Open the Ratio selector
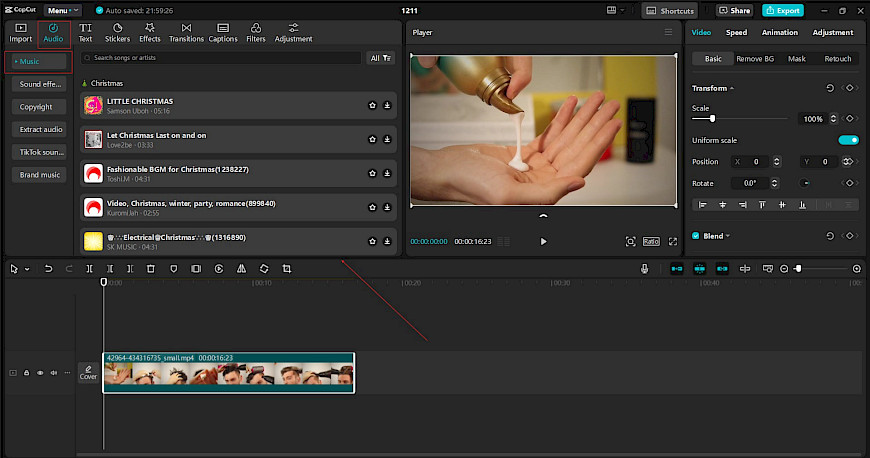Screen dimensions: 870x458 (651, 241)
